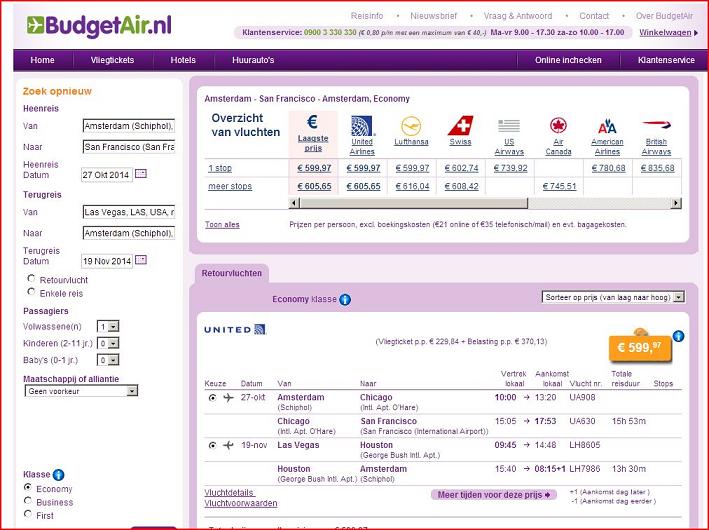Open the Hotels menu item
The image size is (709, 530).
(x=183, y=60)
